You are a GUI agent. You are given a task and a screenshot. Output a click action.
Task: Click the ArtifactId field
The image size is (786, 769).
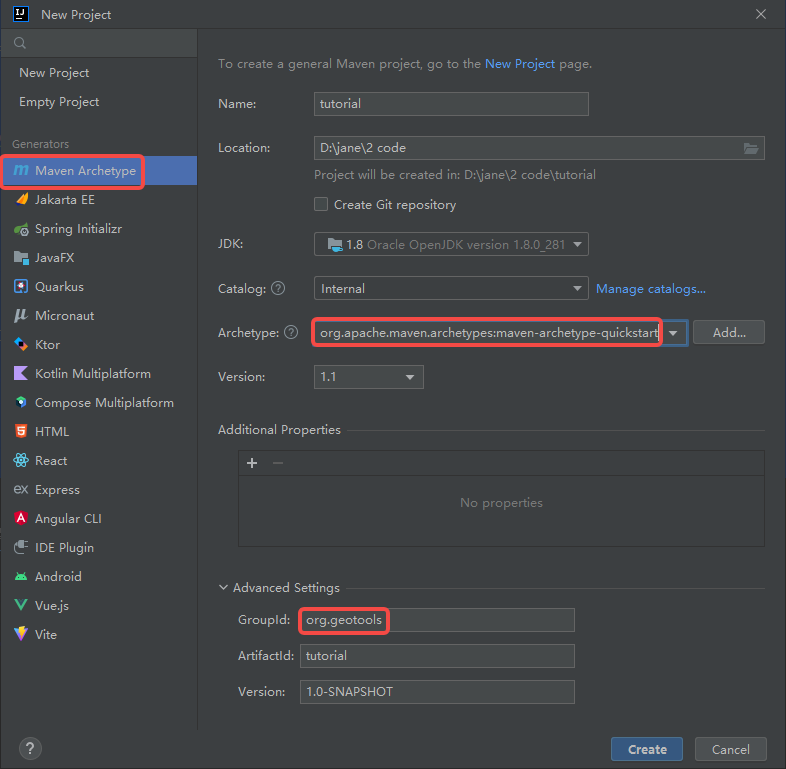[437, 656]
